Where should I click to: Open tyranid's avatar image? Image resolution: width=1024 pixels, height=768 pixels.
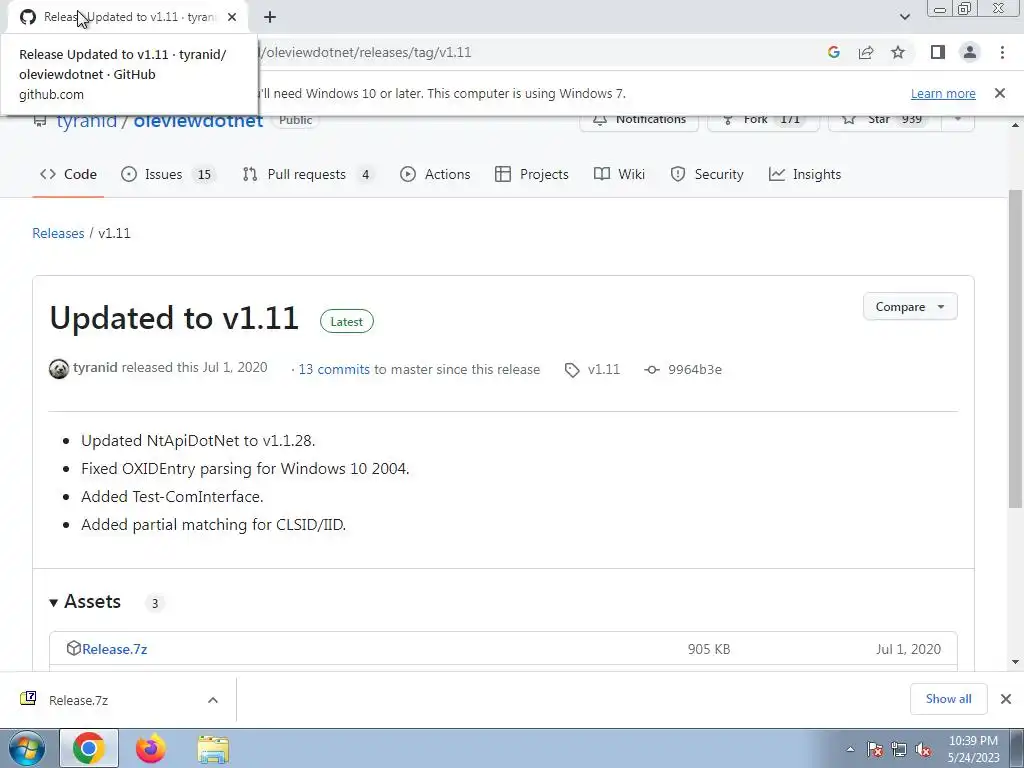coord(59,369)
